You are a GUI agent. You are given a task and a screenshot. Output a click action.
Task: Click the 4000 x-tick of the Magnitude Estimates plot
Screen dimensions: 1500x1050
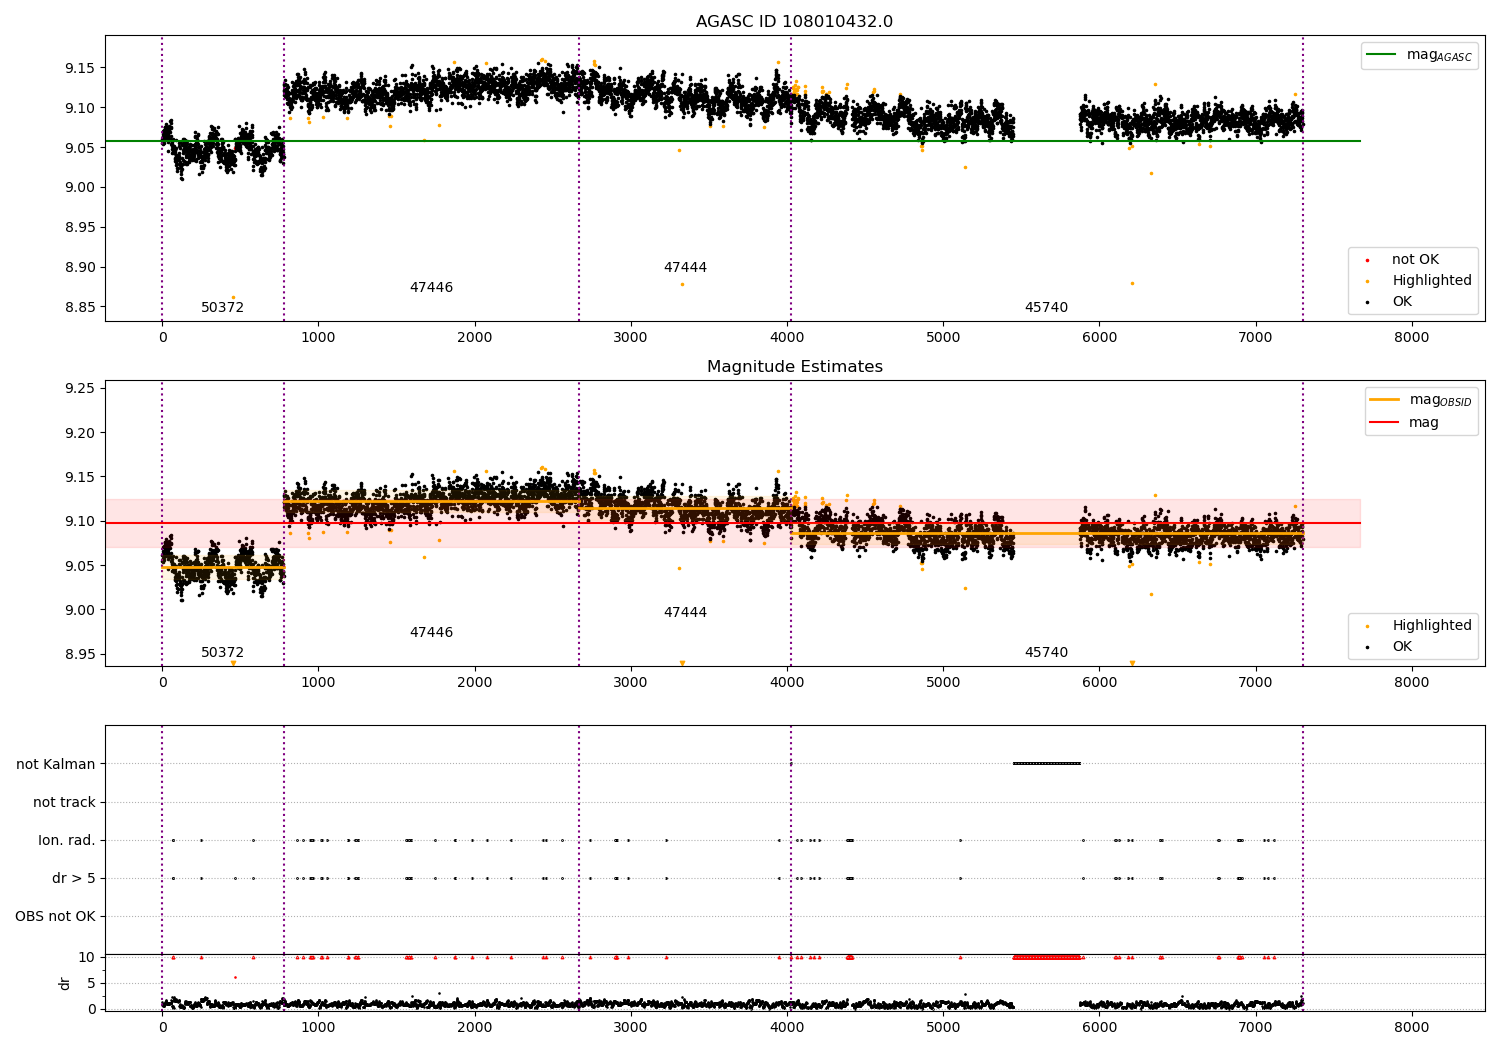click(787, 683)
